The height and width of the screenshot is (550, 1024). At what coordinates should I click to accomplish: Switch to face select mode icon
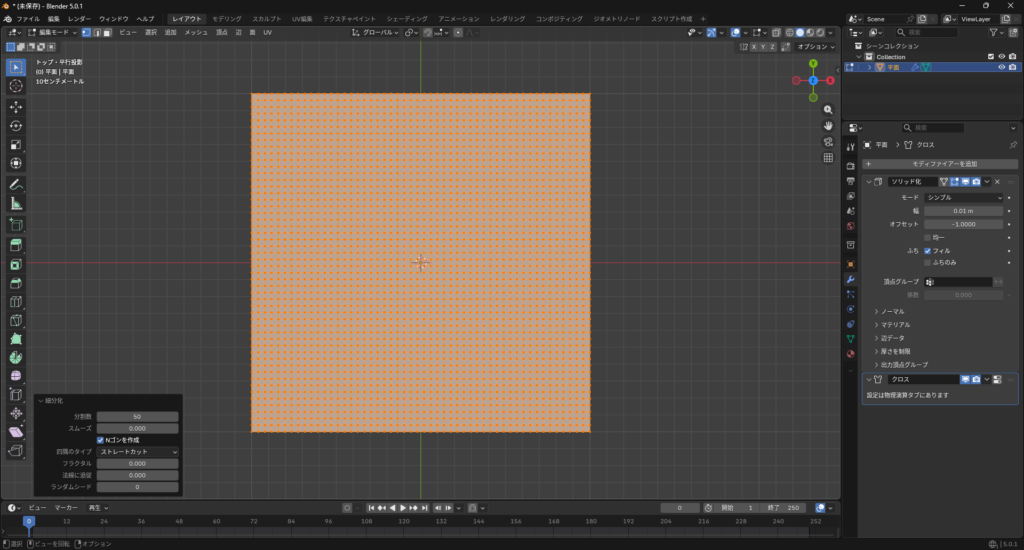point(108,32)
